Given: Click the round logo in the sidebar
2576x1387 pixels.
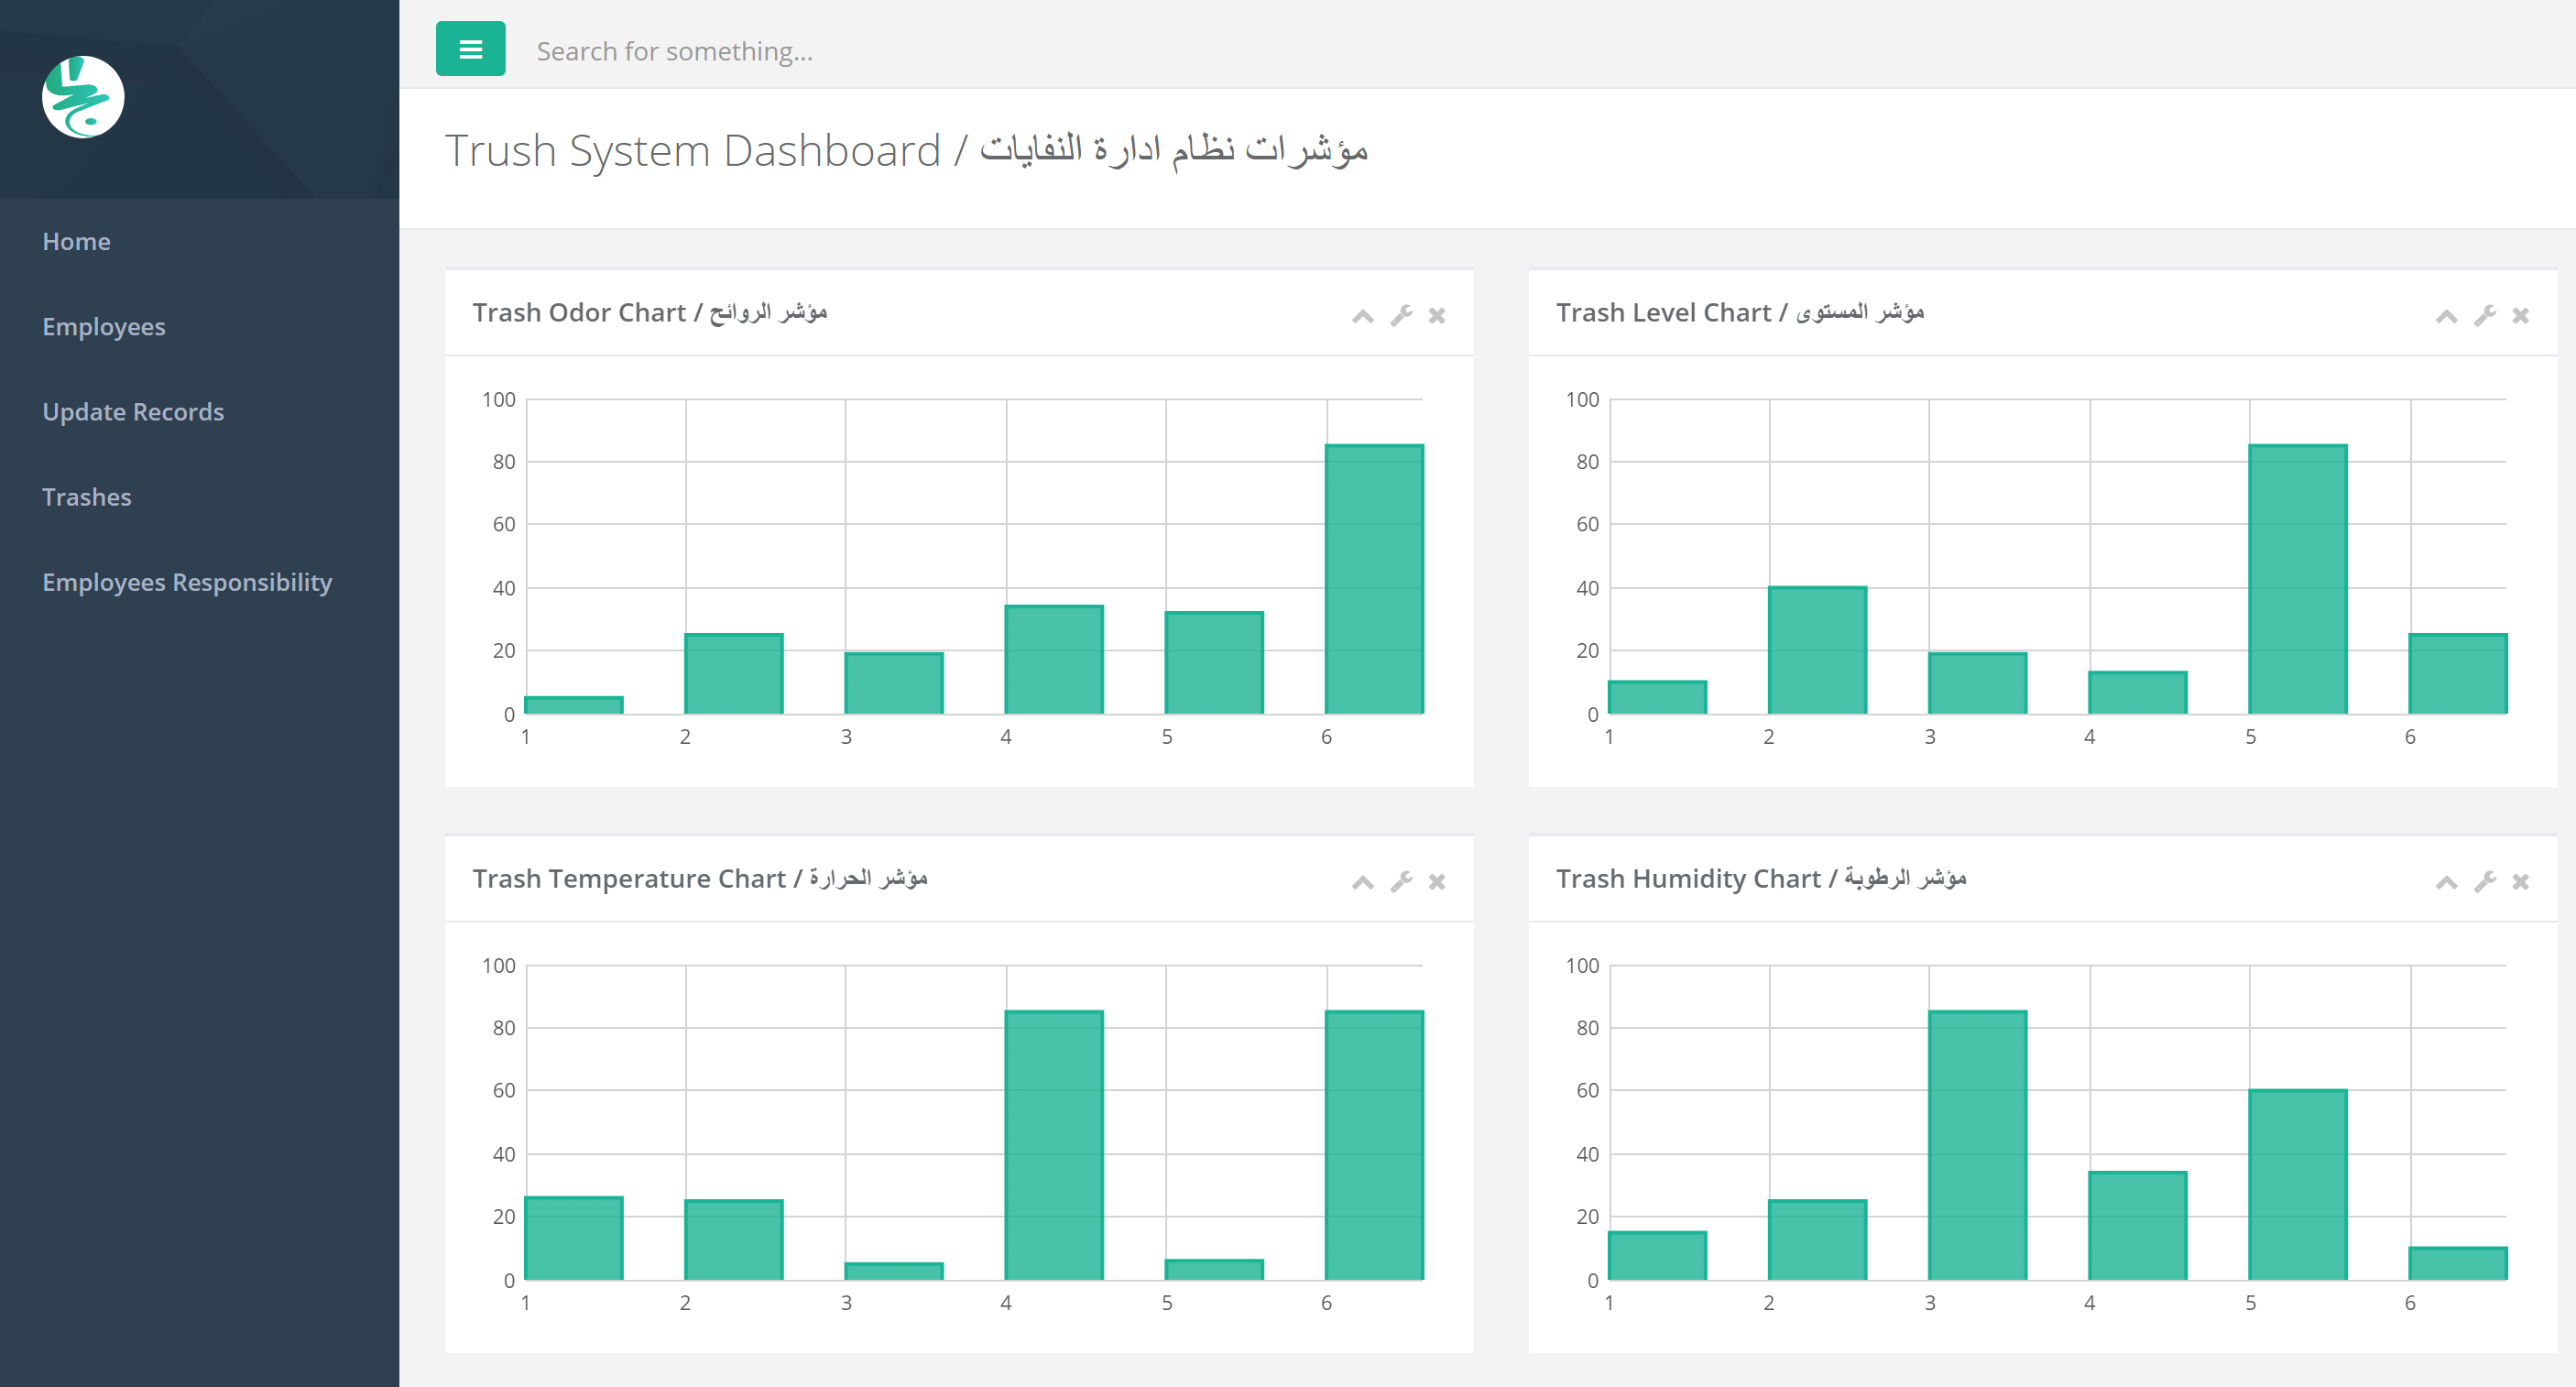Looking at the screenshot, I should [83, 97].
